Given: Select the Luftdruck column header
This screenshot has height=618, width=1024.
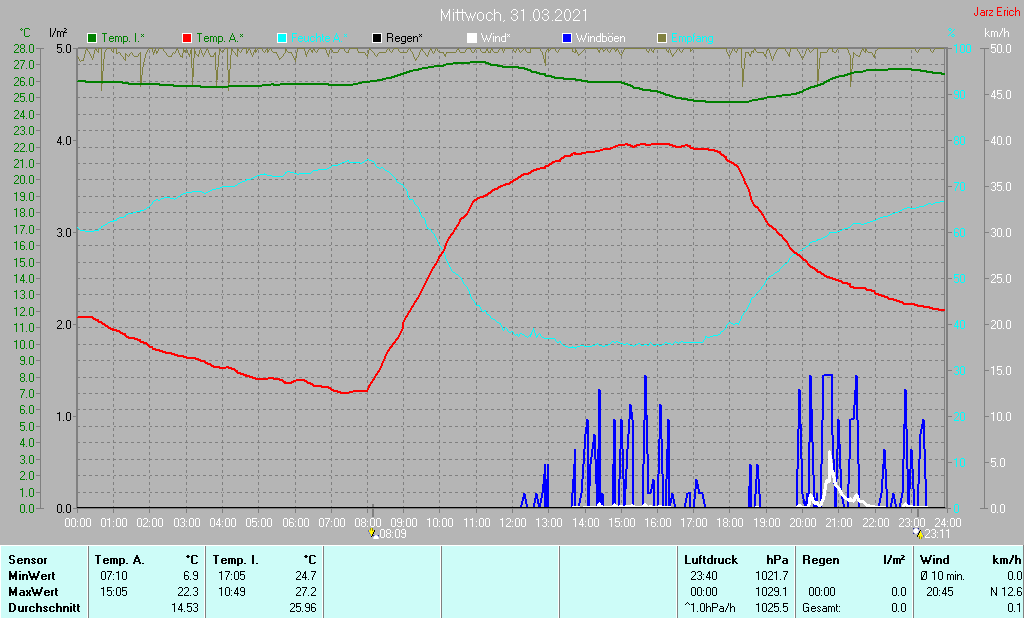Looking at the screenshot, I should tap(711, 560).
